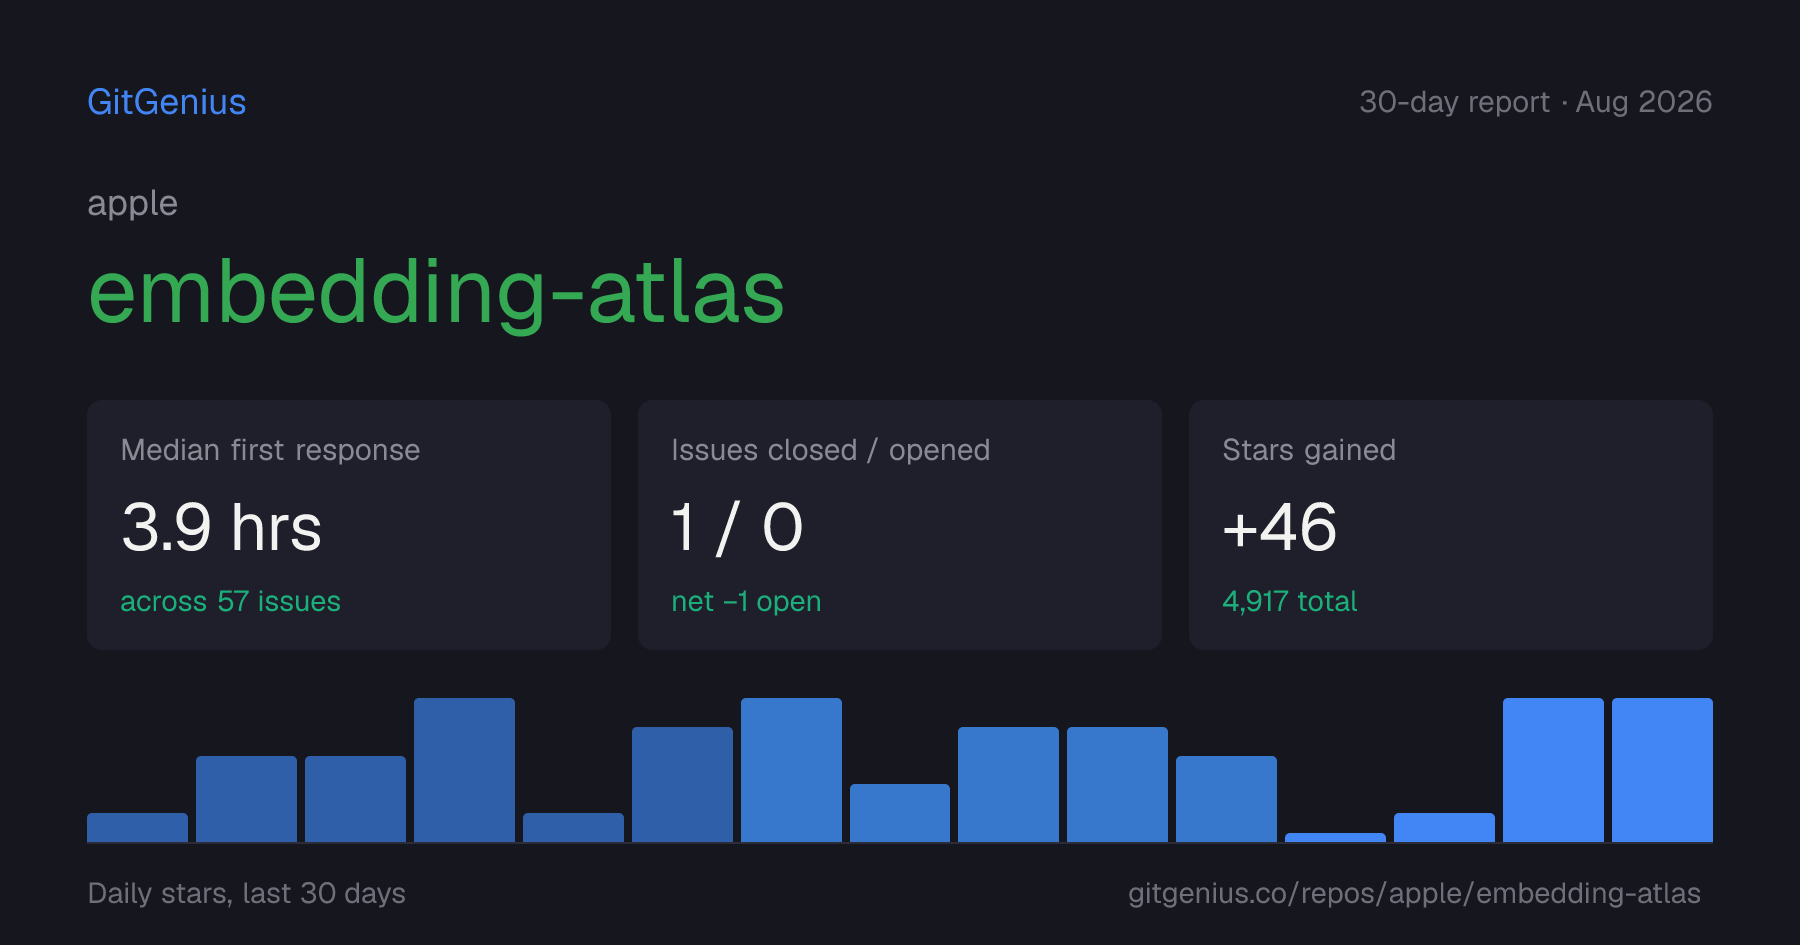
Task: Select the "Issues closed / opened" label
Action: (830, 450)
